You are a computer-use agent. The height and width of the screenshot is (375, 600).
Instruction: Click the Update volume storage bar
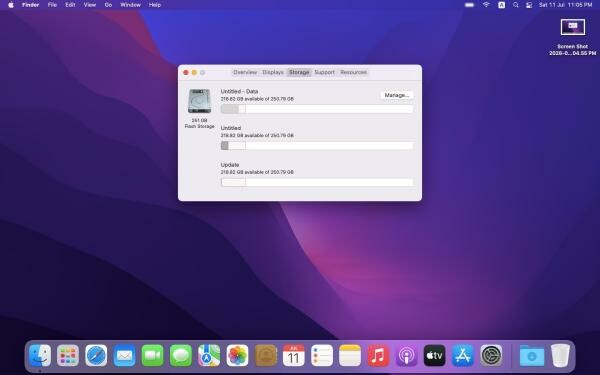point(317,182)
